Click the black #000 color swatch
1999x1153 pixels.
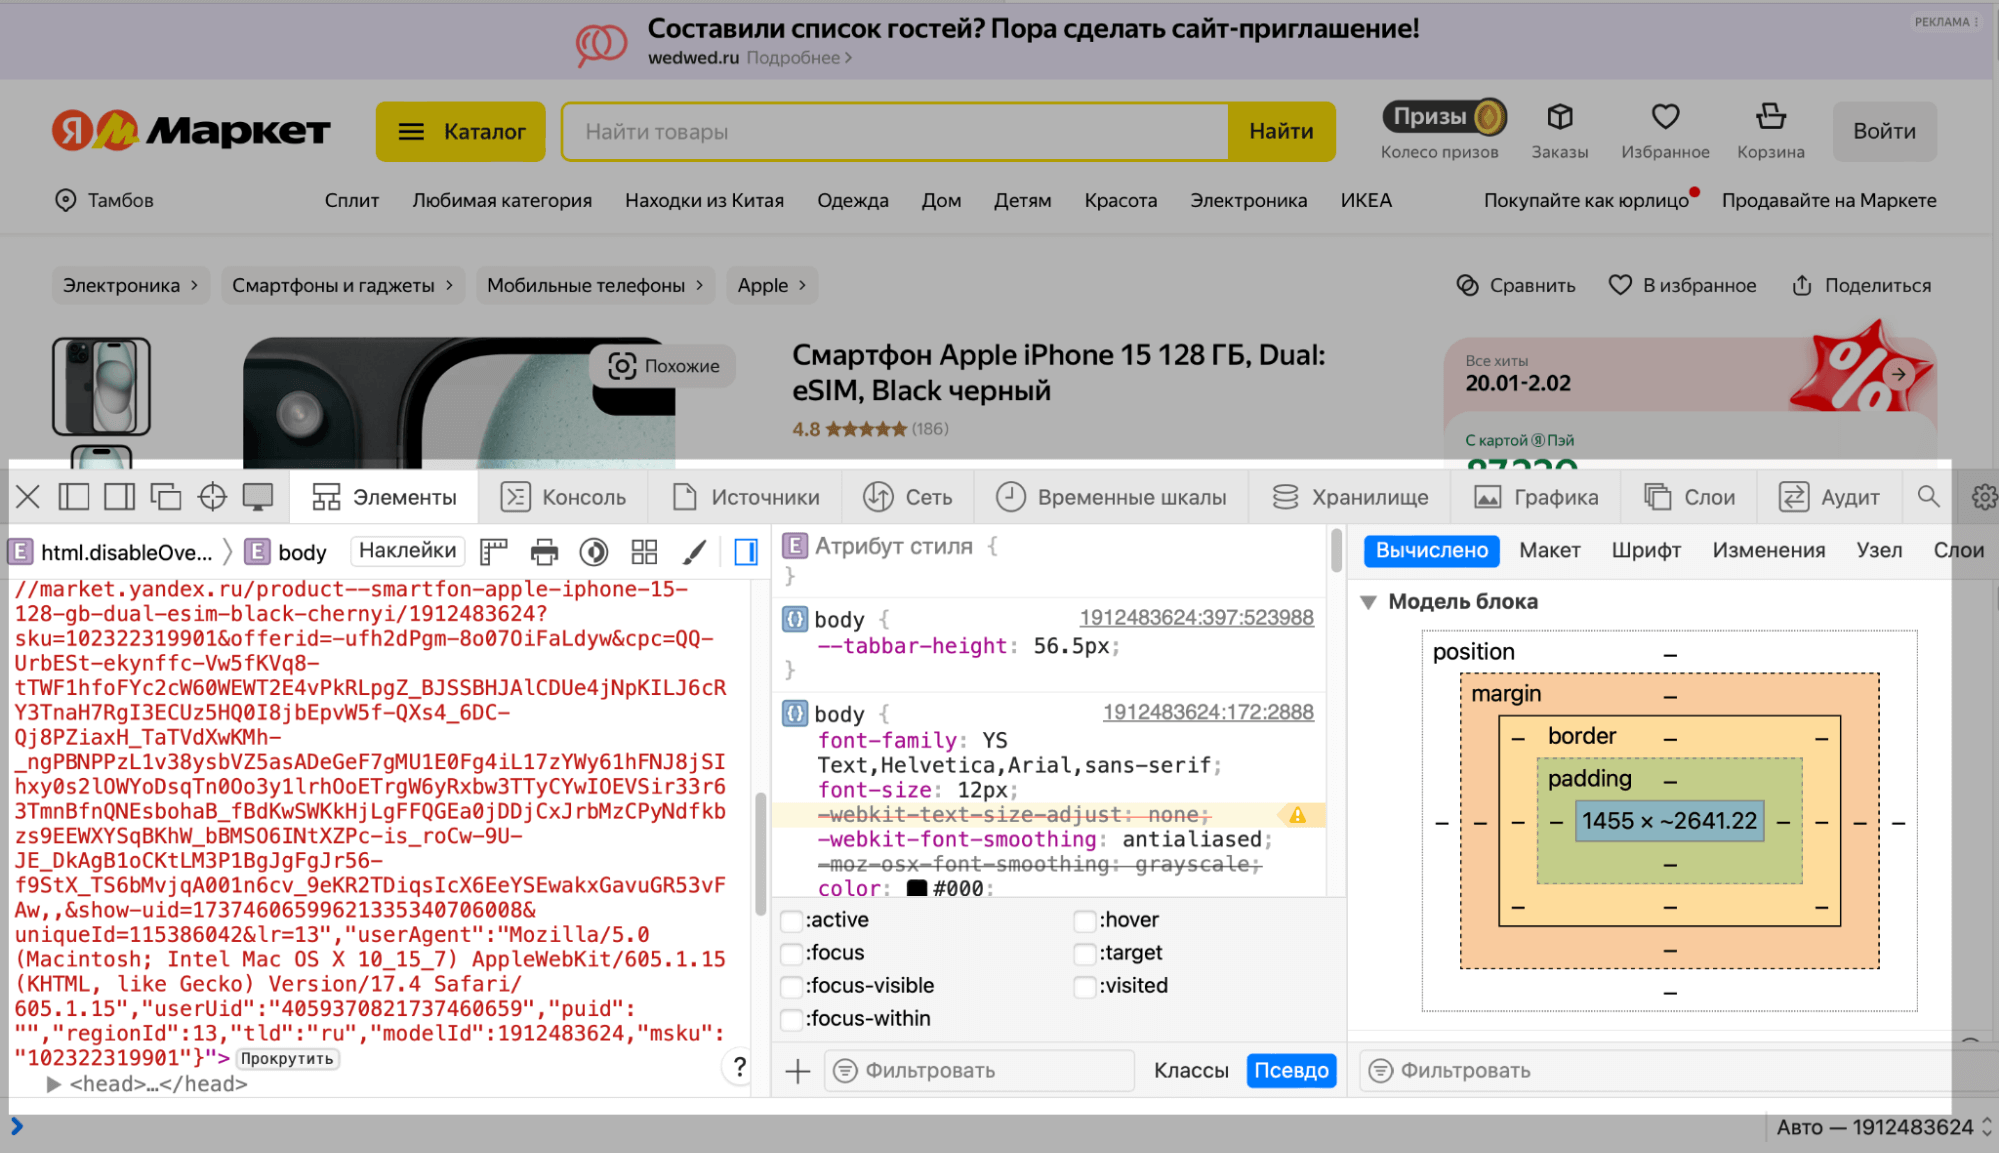point(917,888)
